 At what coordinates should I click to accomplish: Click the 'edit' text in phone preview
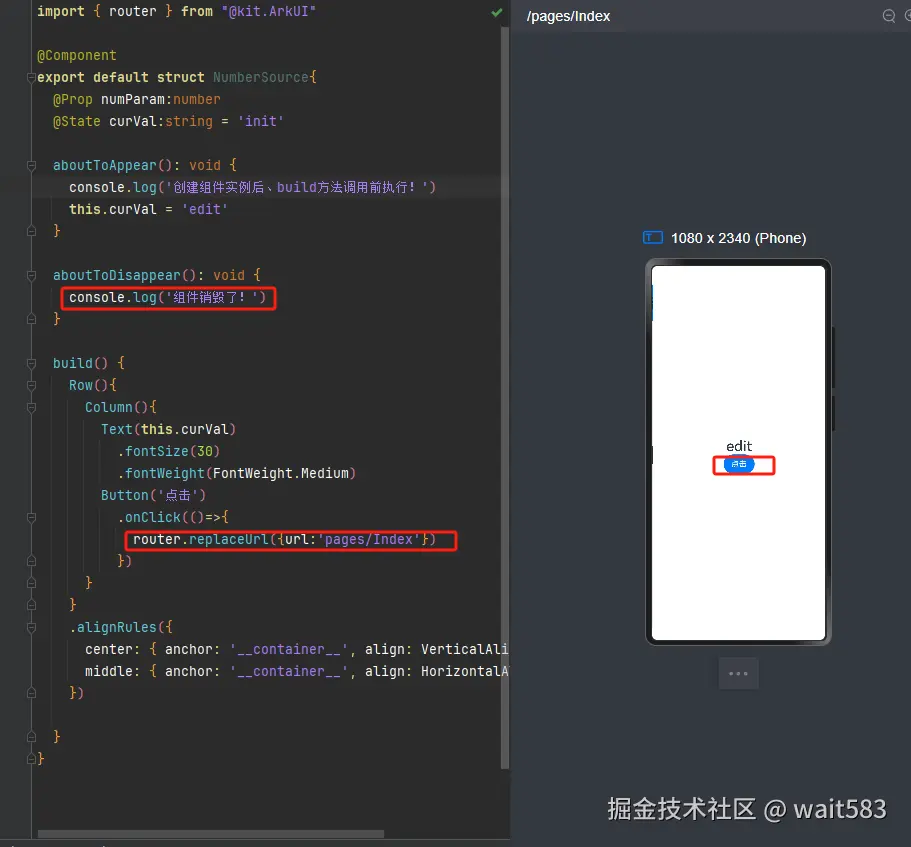pos(738,446)
